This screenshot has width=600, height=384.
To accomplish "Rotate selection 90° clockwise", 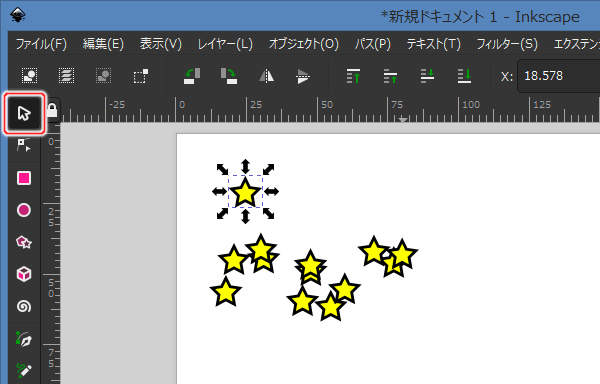I will (229, 76).
